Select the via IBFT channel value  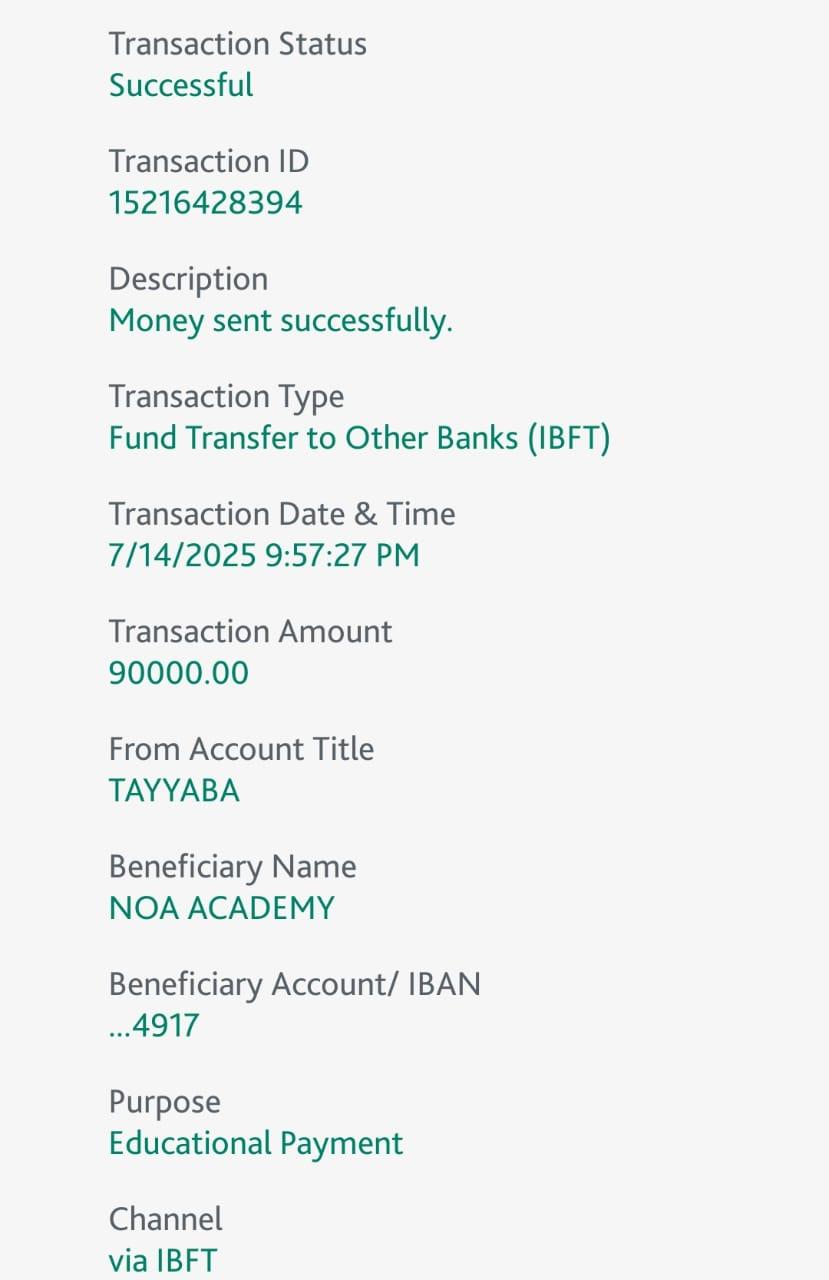pos(162,1261)
